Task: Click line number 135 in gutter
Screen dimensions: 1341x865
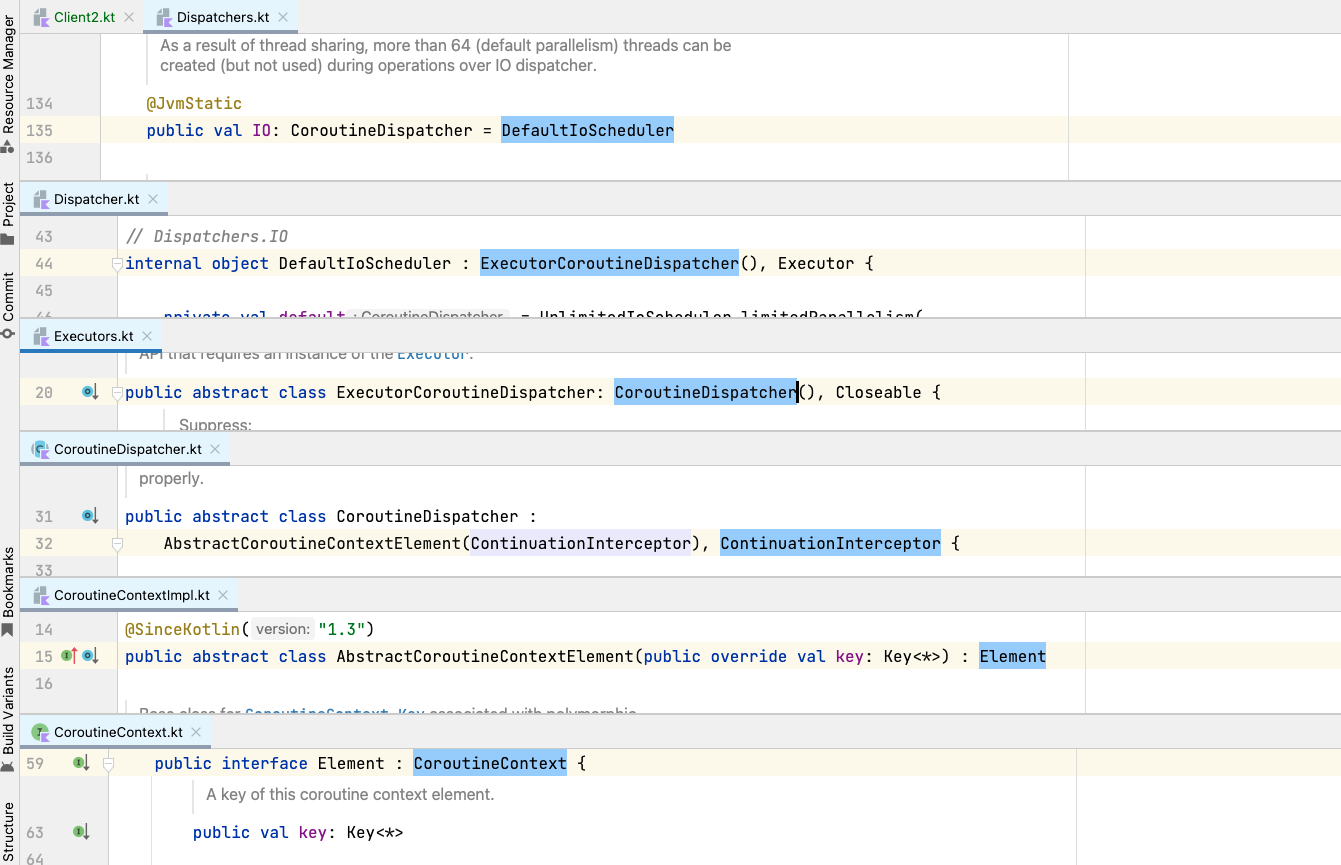Action: tap(40, 130)
